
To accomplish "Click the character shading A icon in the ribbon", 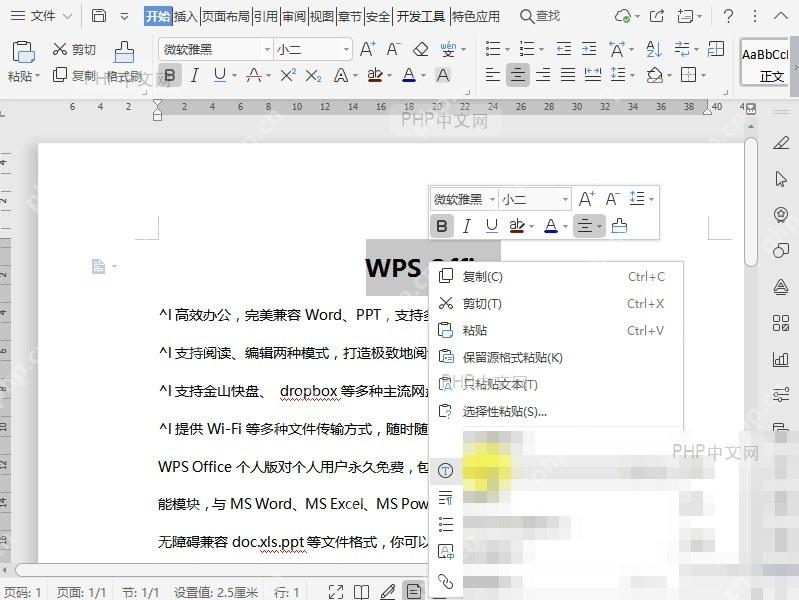I will 443,75.
